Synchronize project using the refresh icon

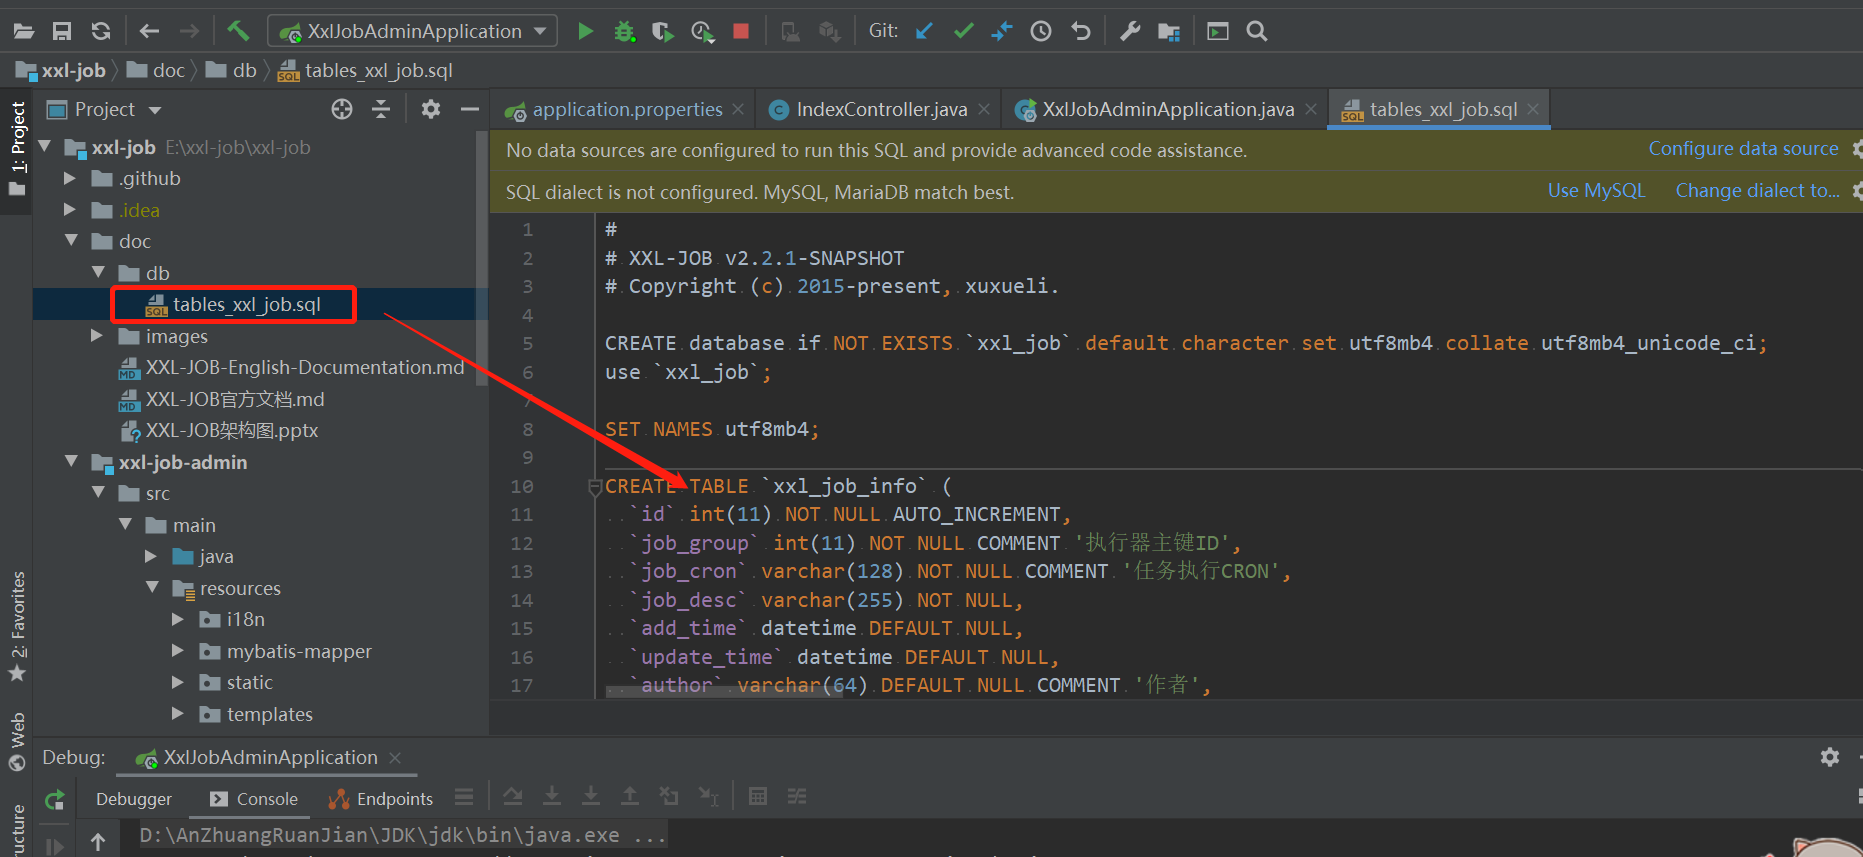pos(101,31)
